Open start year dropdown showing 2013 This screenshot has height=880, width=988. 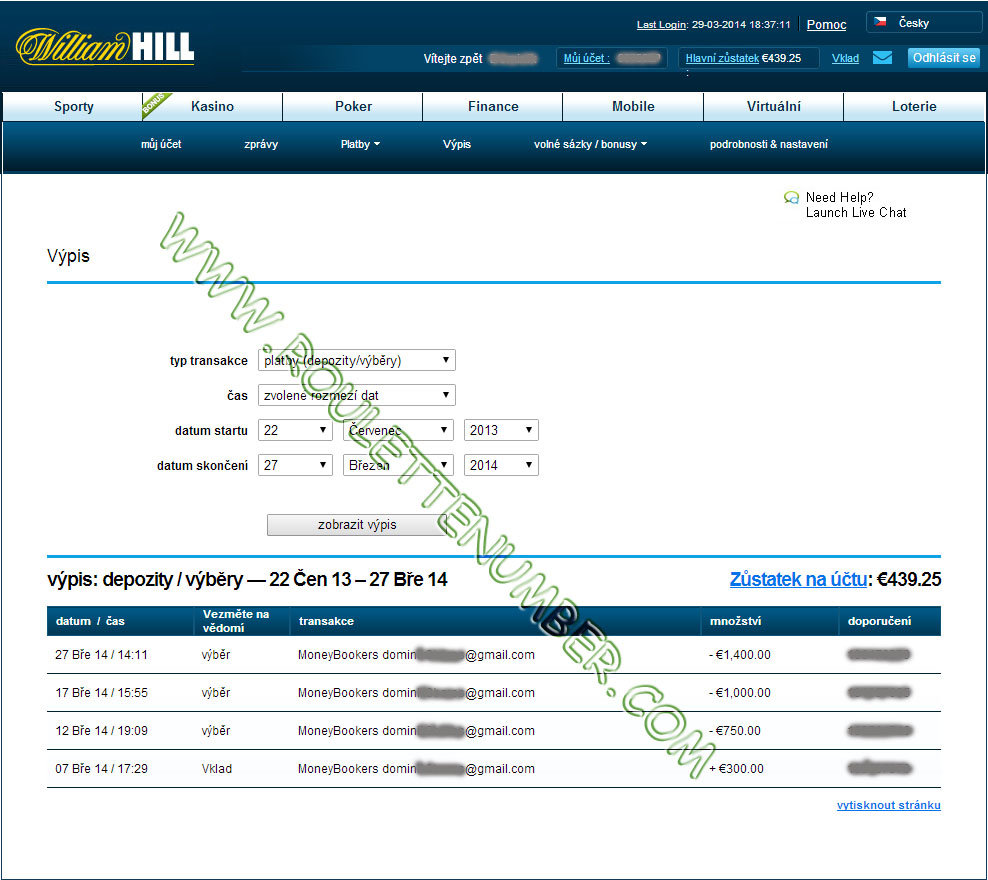tap(501, 430)
